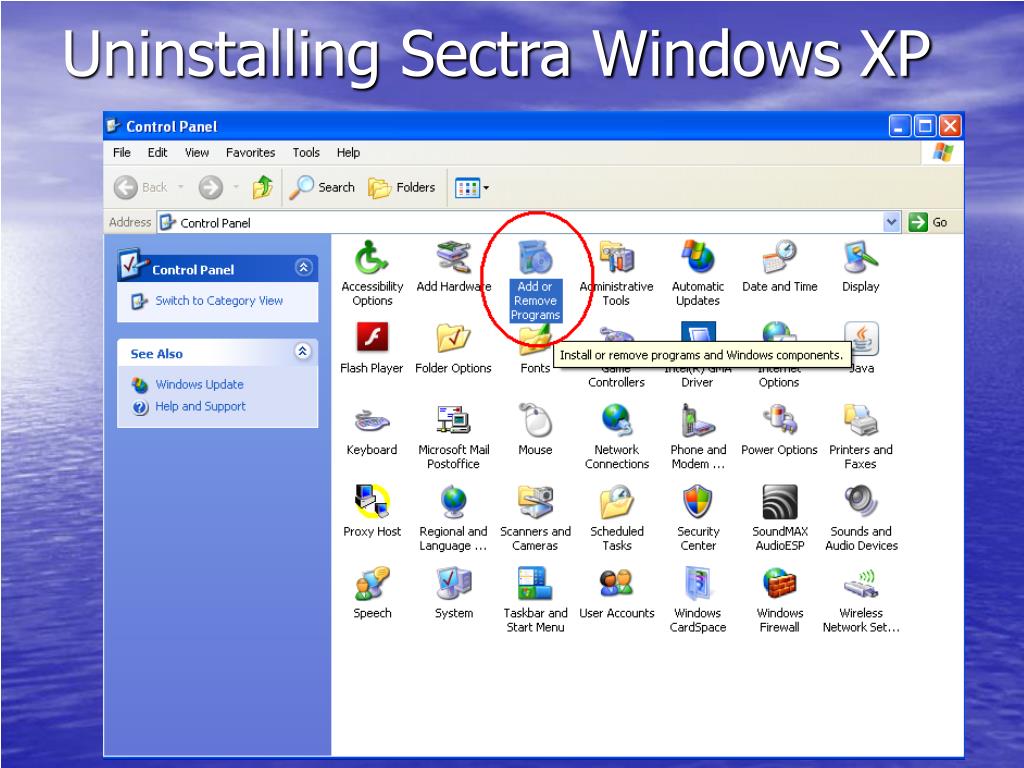Image resolution: width=1024 pixels, height=768 pixels.
Task: Click the Forward arrow button
Action: click(x=210, y=187)
